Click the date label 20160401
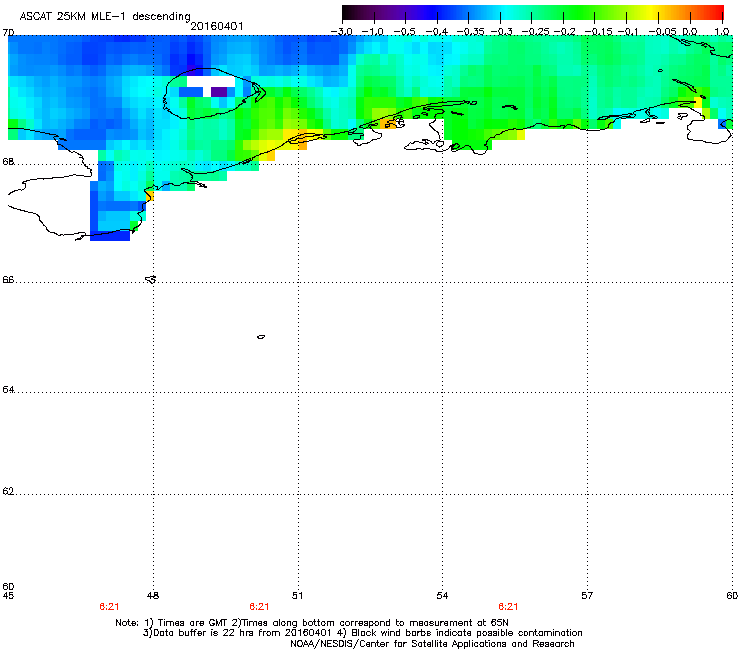The width and height of the screenshot is (740, 650). 217,26
